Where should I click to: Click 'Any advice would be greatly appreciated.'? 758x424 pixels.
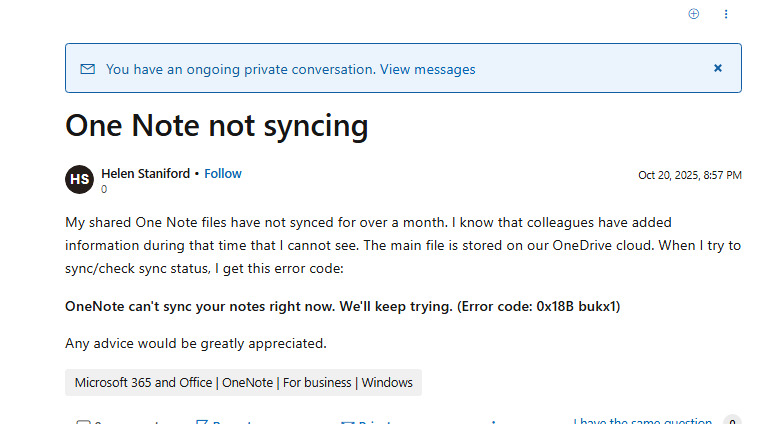(x=196, y=343)
